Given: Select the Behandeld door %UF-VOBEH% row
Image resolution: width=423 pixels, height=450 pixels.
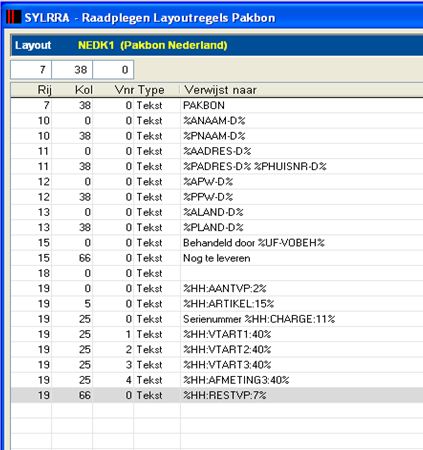Looking at the screenshot, I should click(x=217, y=243).
